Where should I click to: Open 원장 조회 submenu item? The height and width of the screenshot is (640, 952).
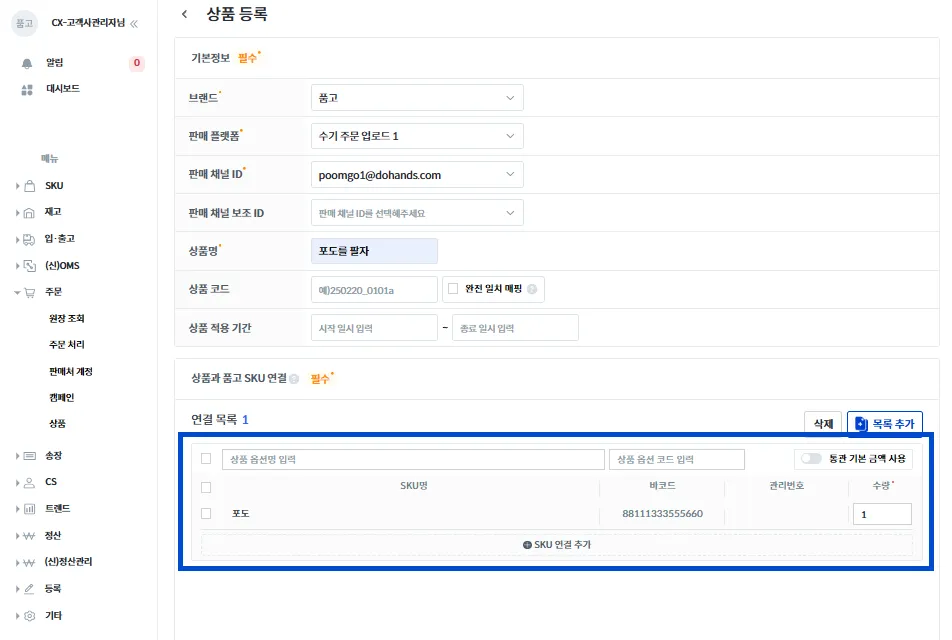click(67, 319)
